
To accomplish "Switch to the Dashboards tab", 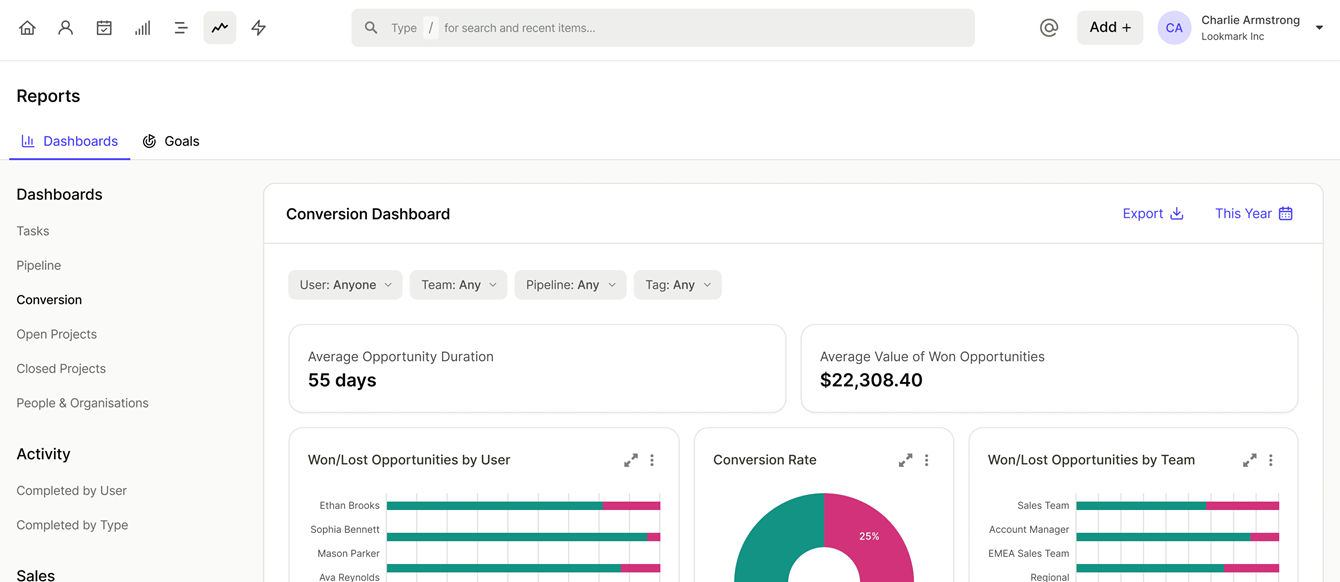I will (x=70, y=141).
